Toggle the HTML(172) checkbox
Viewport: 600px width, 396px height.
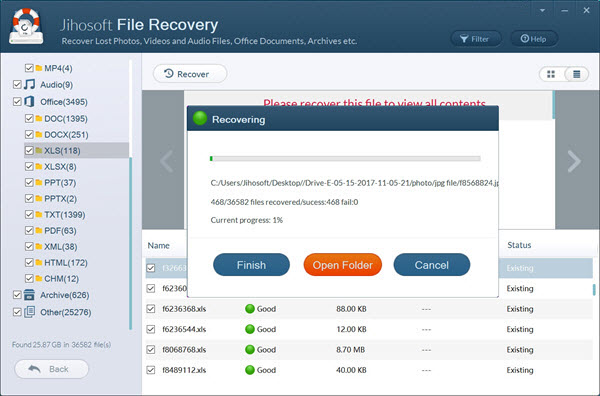pos(29,262)
